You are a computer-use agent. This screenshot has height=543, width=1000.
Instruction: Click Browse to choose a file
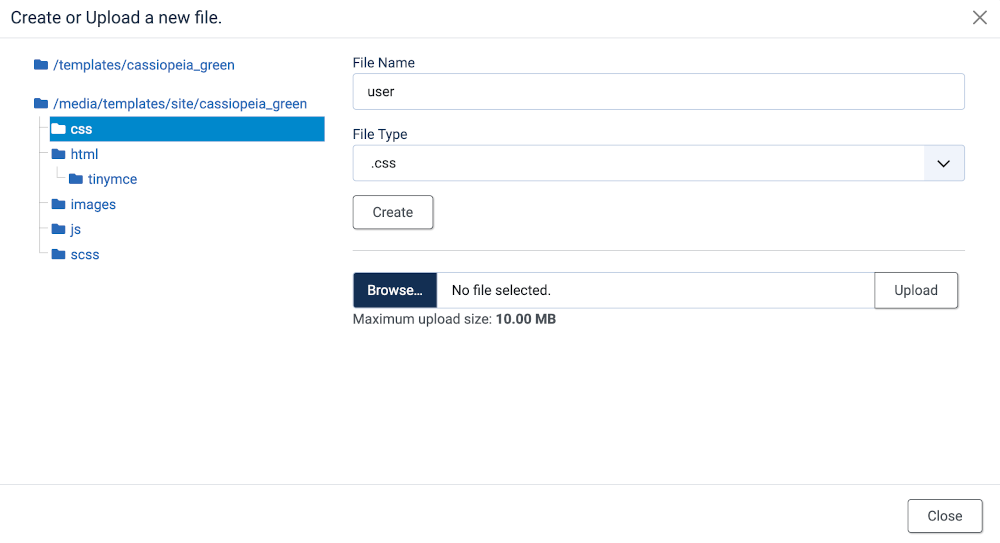pos(395,290)
